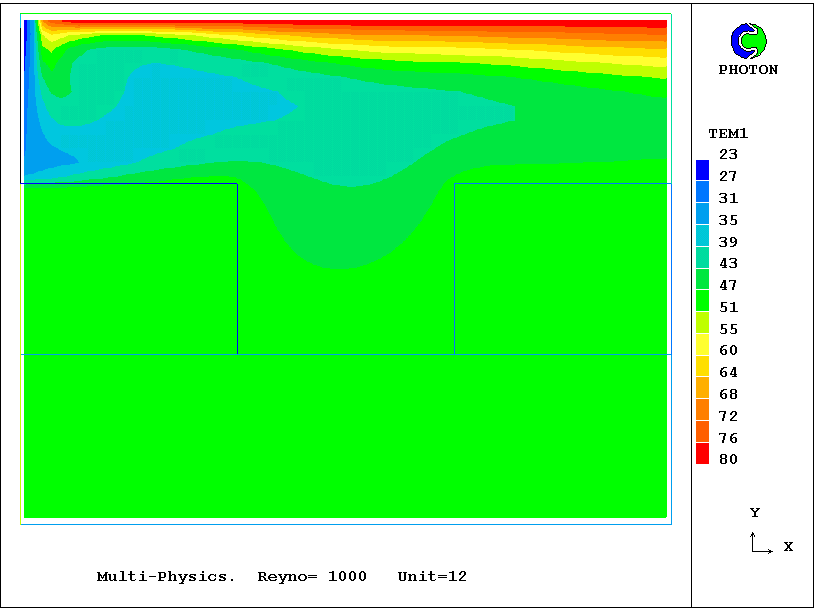Screen dimensions: 818x611
Task: Click the legend value 23
Action: pyautogui.click(x=728, y=154)
